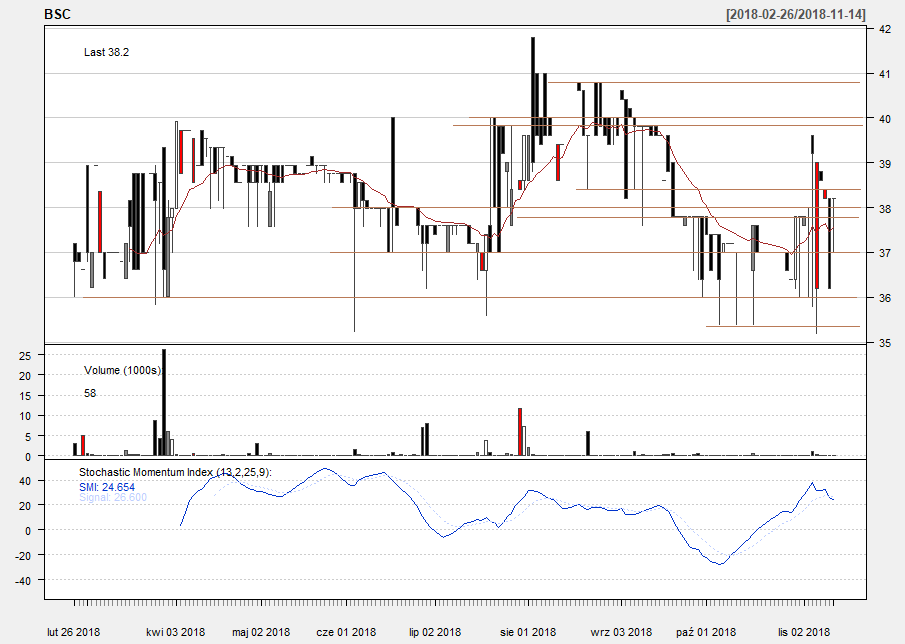
Task: Click the 'lut 26 2018' date label
Action: coord(74,632)
